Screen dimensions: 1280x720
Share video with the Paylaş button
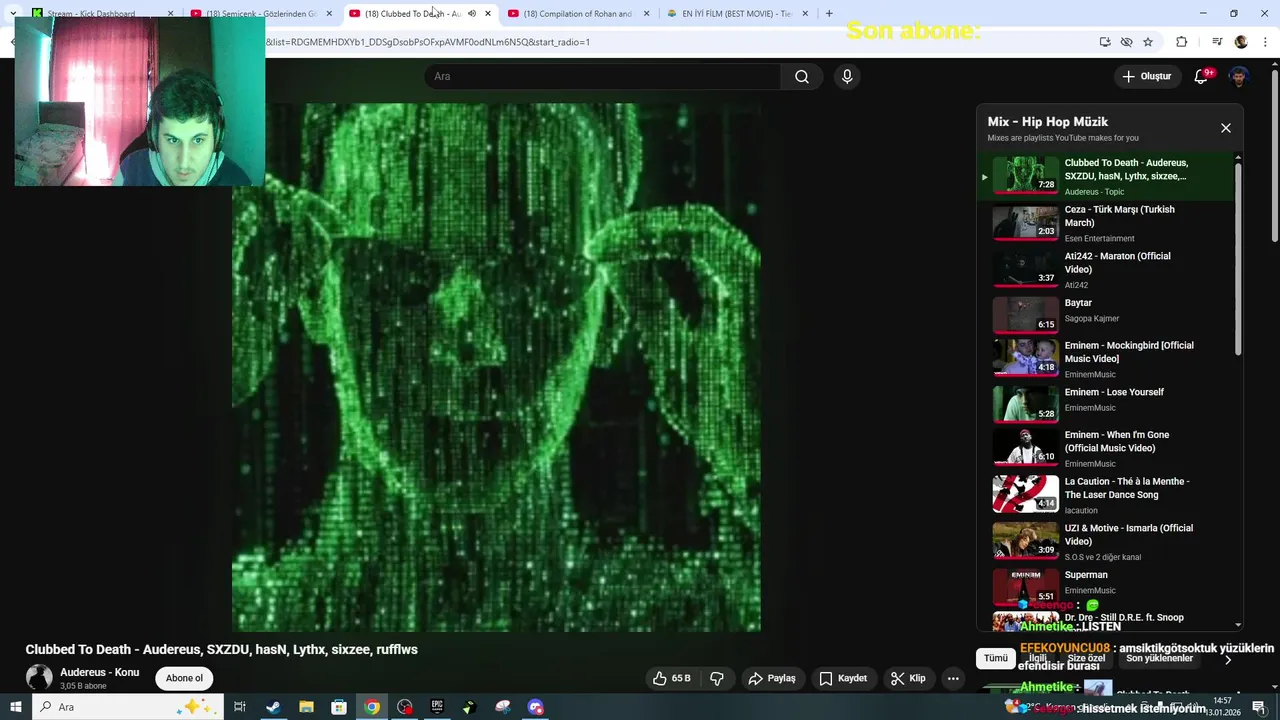pyautogui.click(x=772, y=678)
